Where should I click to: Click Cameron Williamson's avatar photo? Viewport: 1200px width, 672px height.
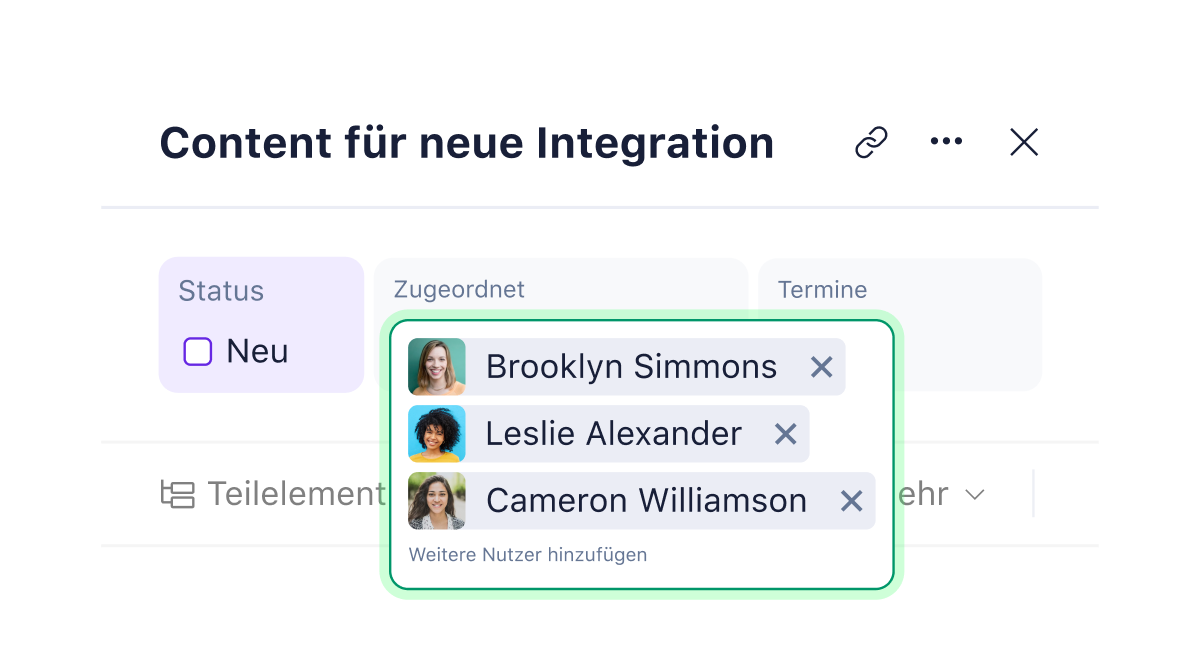tap(437, 501)
